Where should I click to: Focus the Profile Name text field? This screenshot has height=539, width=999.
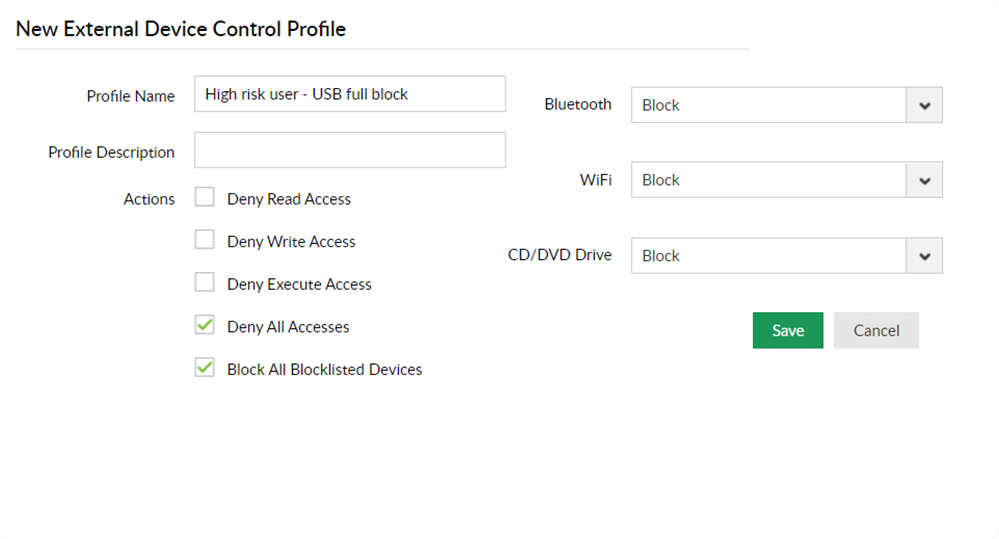(349, 95)
